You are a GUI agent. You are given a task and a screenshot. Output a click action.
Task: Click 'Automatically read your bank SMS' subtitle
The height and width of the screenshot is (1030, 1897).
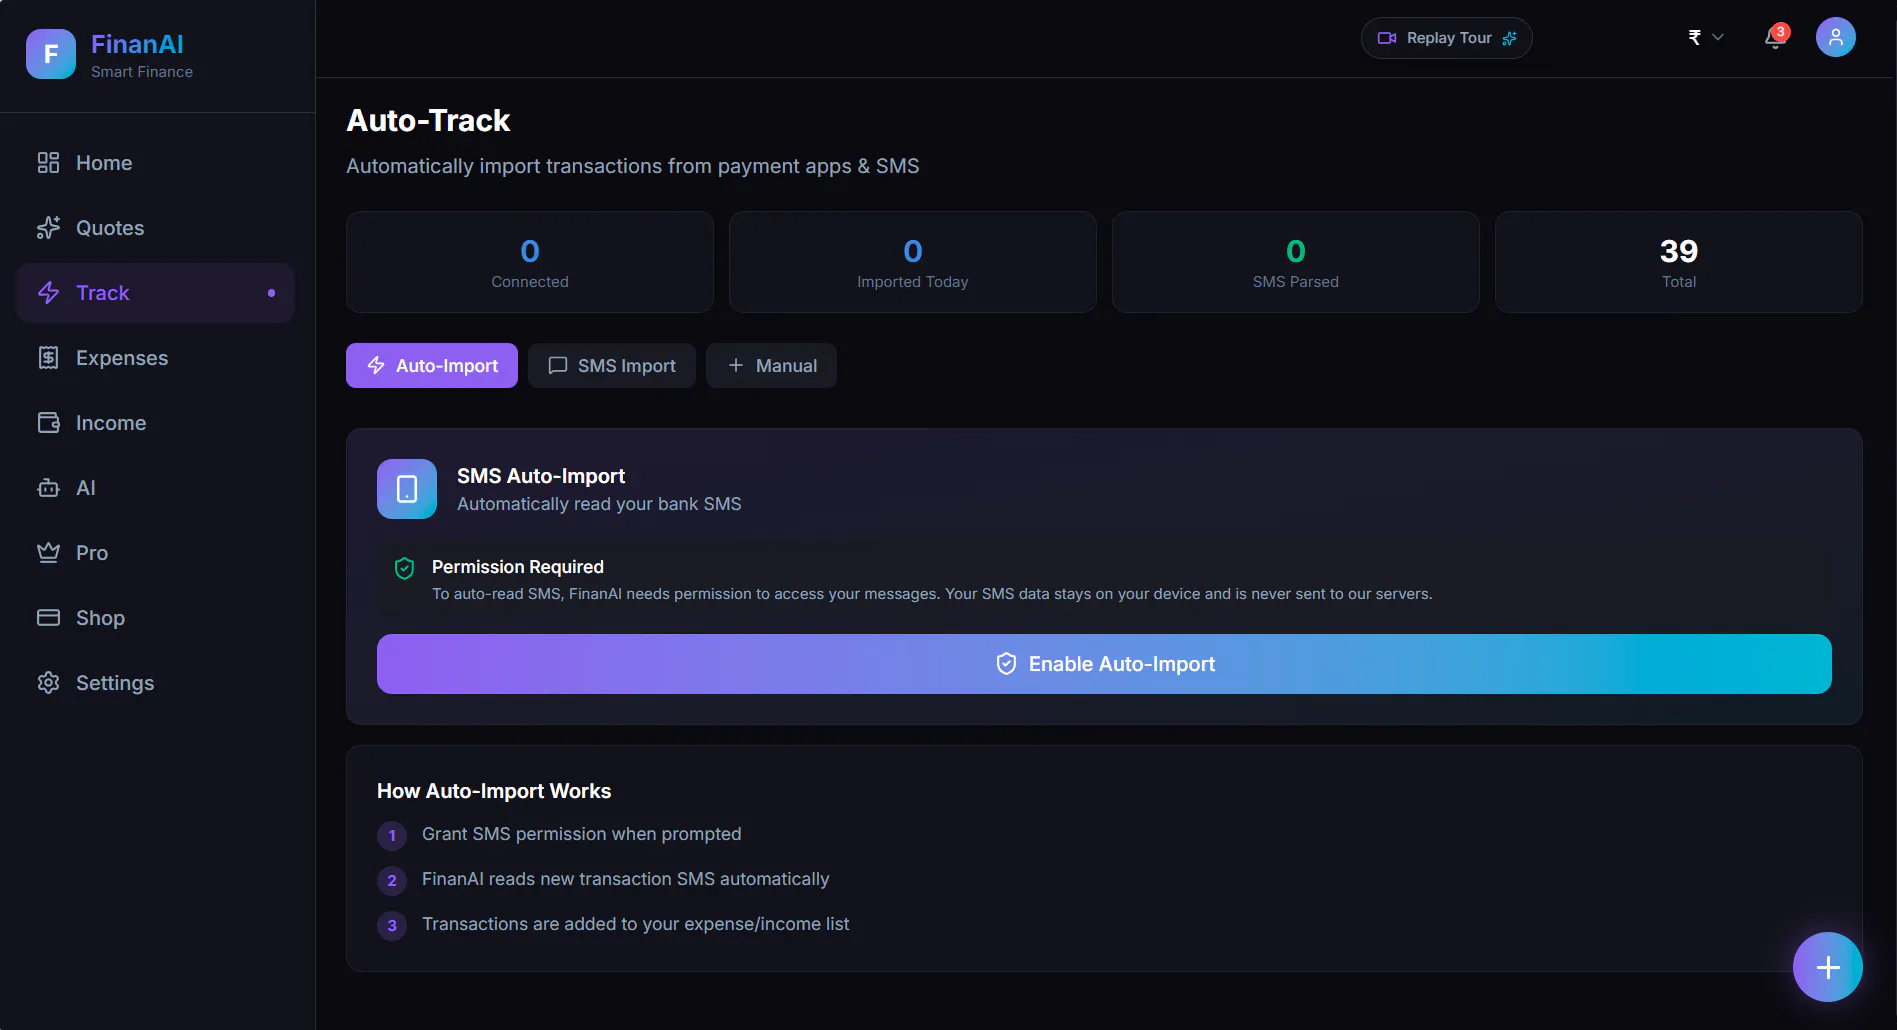pos(599,504)
